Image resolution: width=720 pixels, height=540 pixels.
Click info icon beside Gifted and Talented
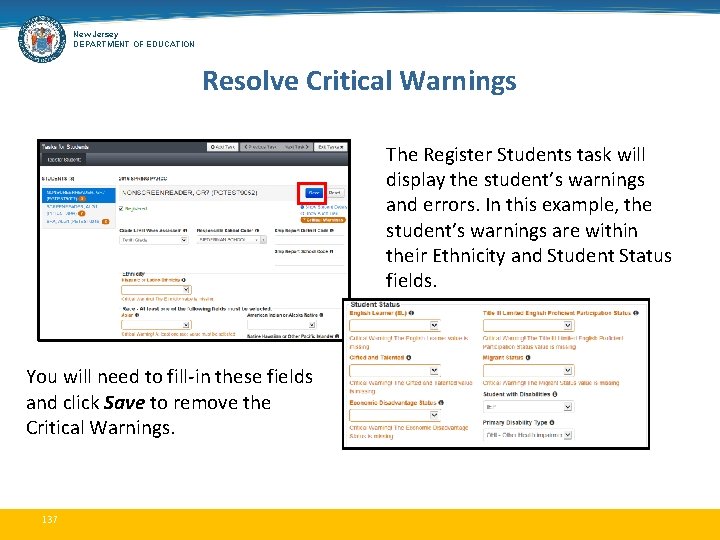409,358
